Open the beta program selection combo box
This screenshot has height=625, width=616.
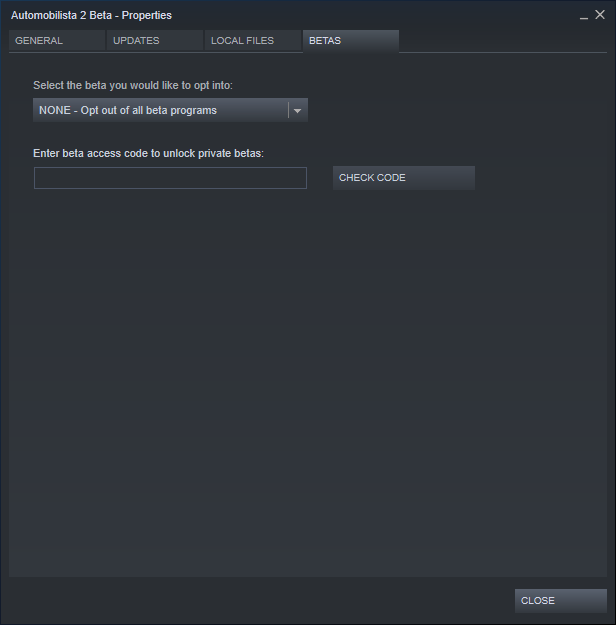170,110
